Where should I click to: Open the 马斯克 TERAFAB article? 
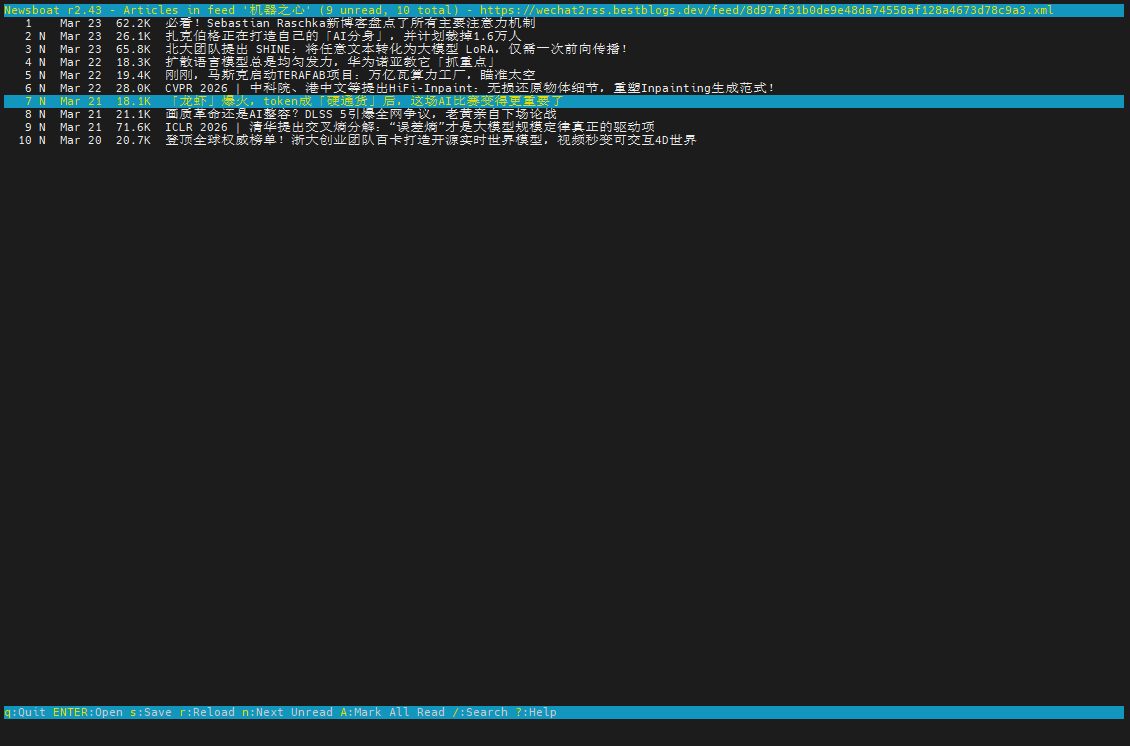tap(350, 75)
